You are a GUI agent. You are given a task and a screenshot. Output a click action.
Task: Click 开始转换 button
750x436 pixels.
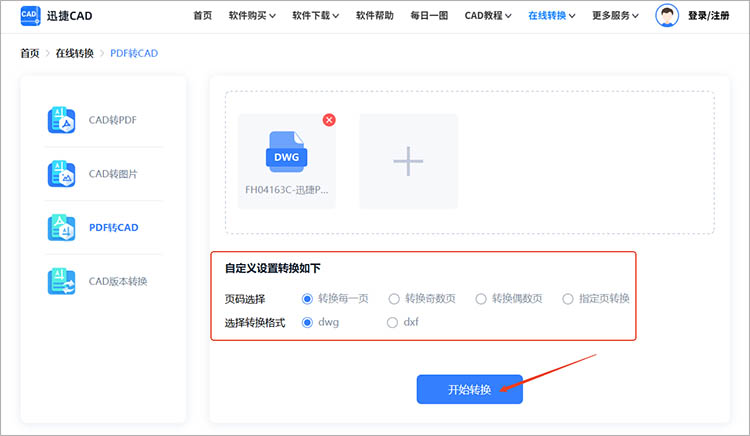click(x=470, y=389)
